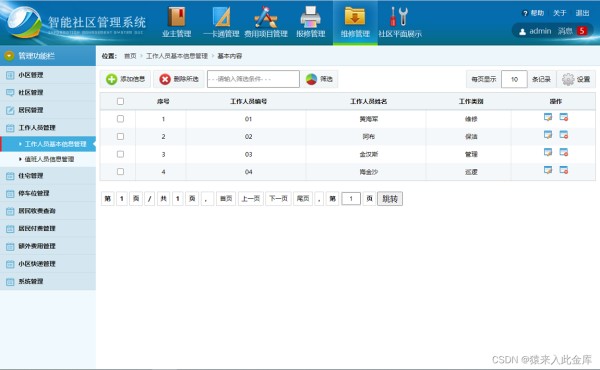Check the checkbox for row 3
The image size is (600, 370).
[x=120, y=154]
